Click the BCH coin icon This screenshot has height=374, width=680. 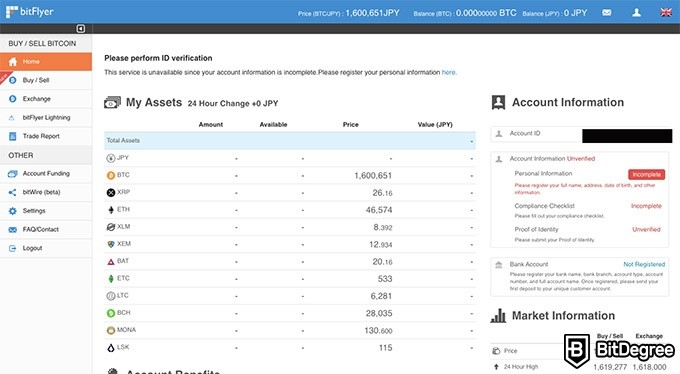[111, 313]
